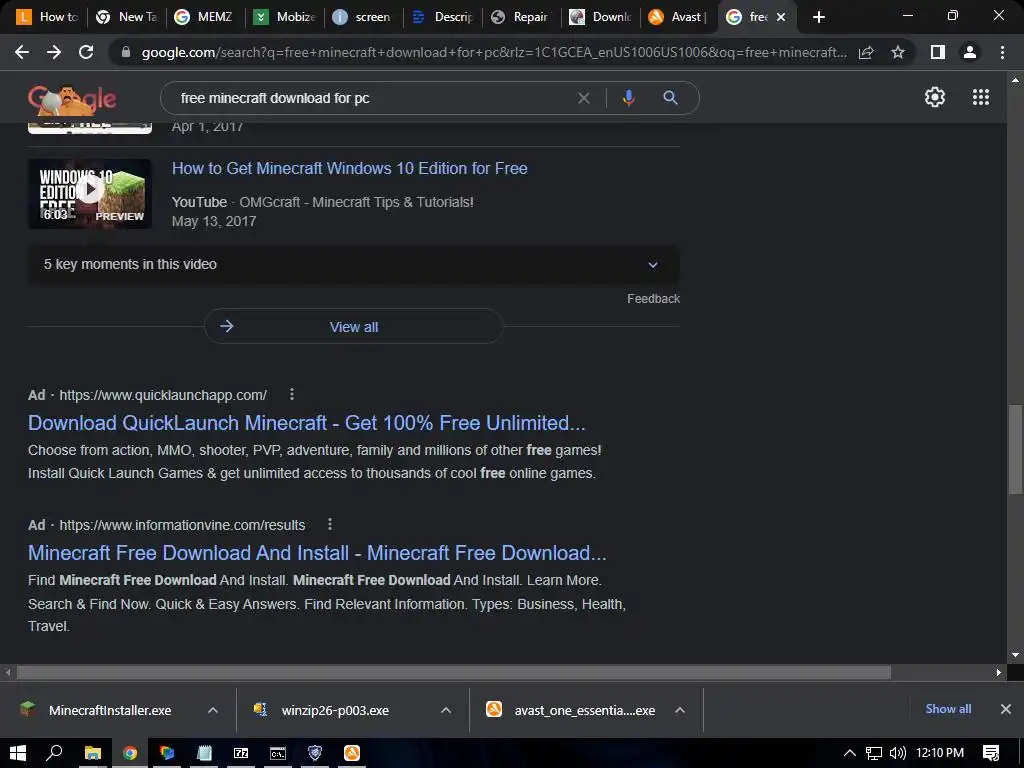The width and height of the screenshot is (1024, 768).
Task: Close the downloads bar
Action: tap(1006, 709)
